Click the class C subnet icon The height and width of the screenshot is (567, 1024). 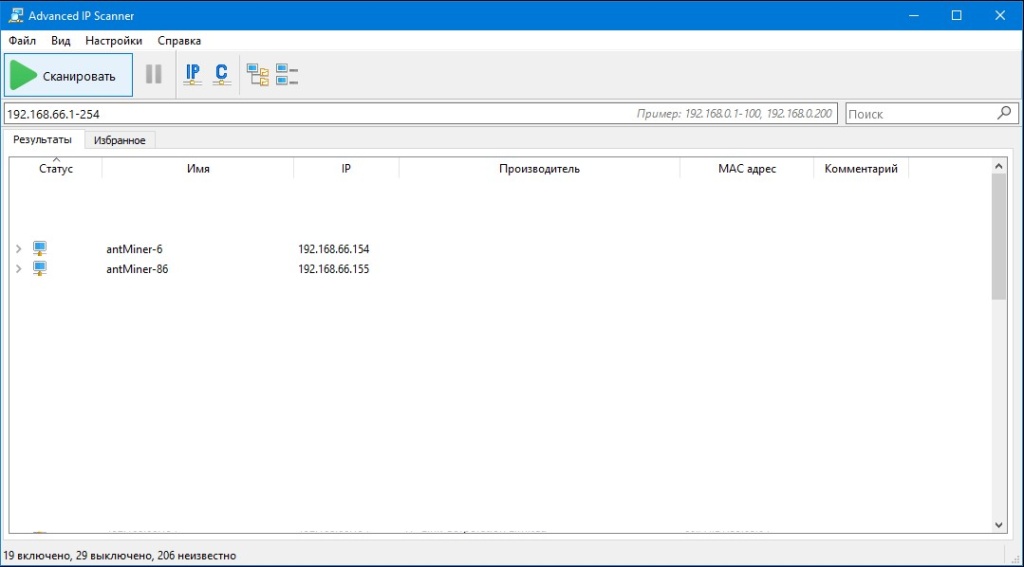[221, 74]
